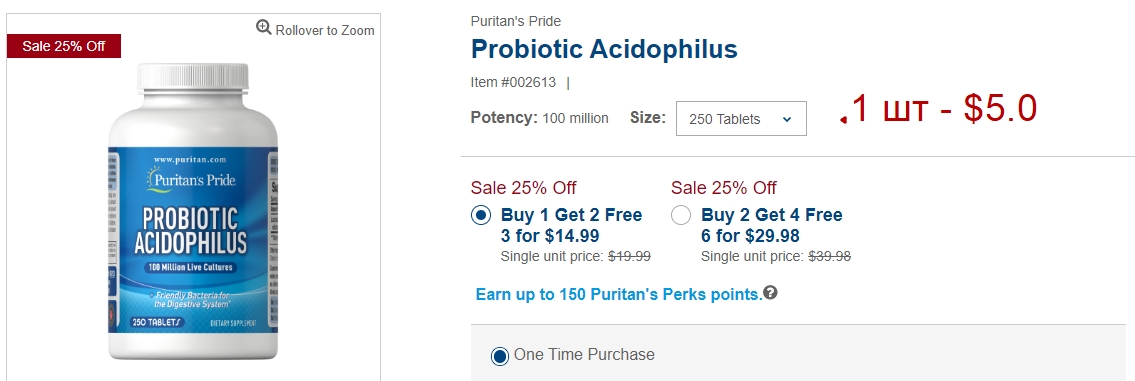
Task: Select the Buy 2 Get 4 Free option
Action: tap(681, 216)
